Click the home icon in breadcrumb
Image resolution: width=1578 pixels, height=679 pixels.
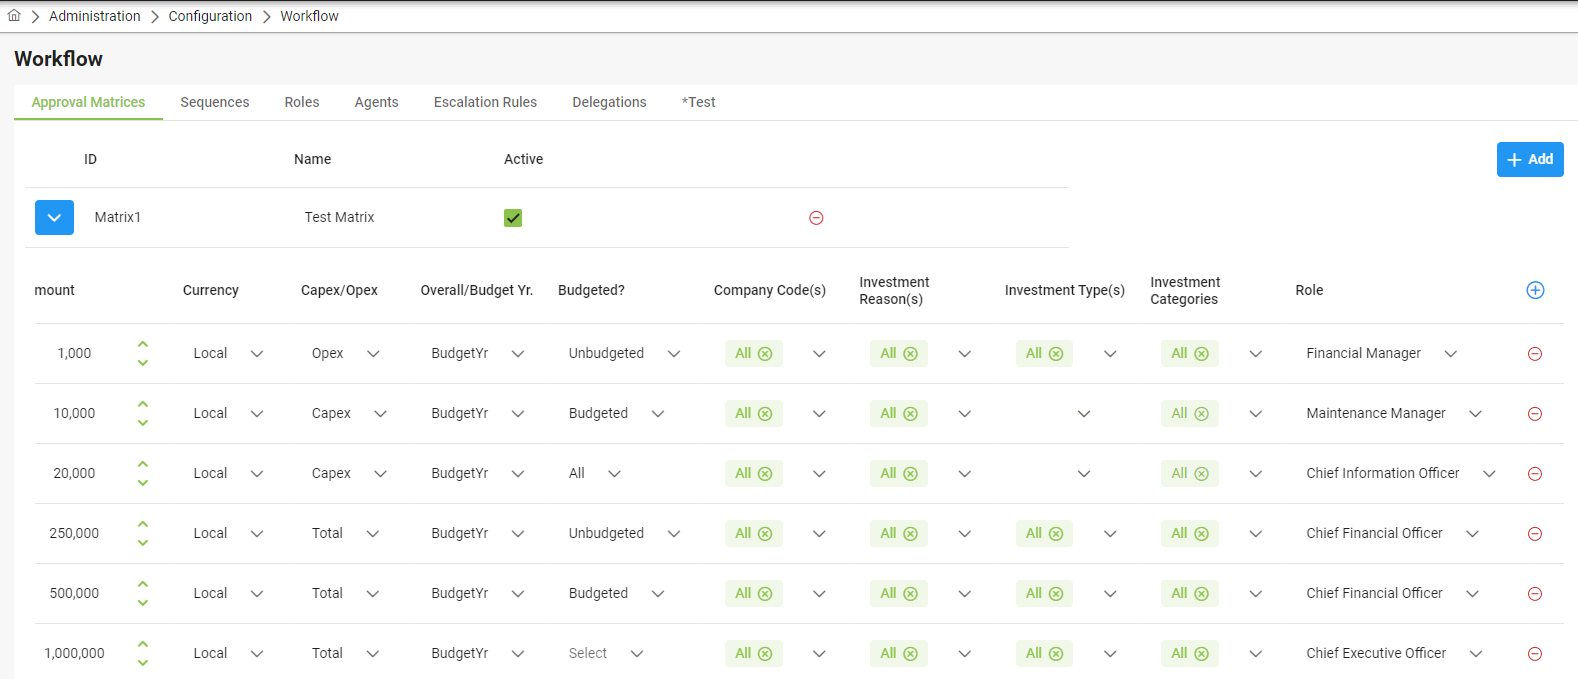[x=14, y=16]
